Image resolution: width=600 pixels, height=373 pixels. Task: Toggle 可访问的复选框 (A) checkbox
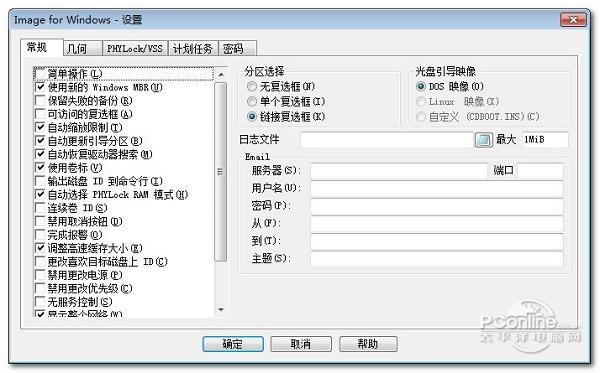pos(40,114)
